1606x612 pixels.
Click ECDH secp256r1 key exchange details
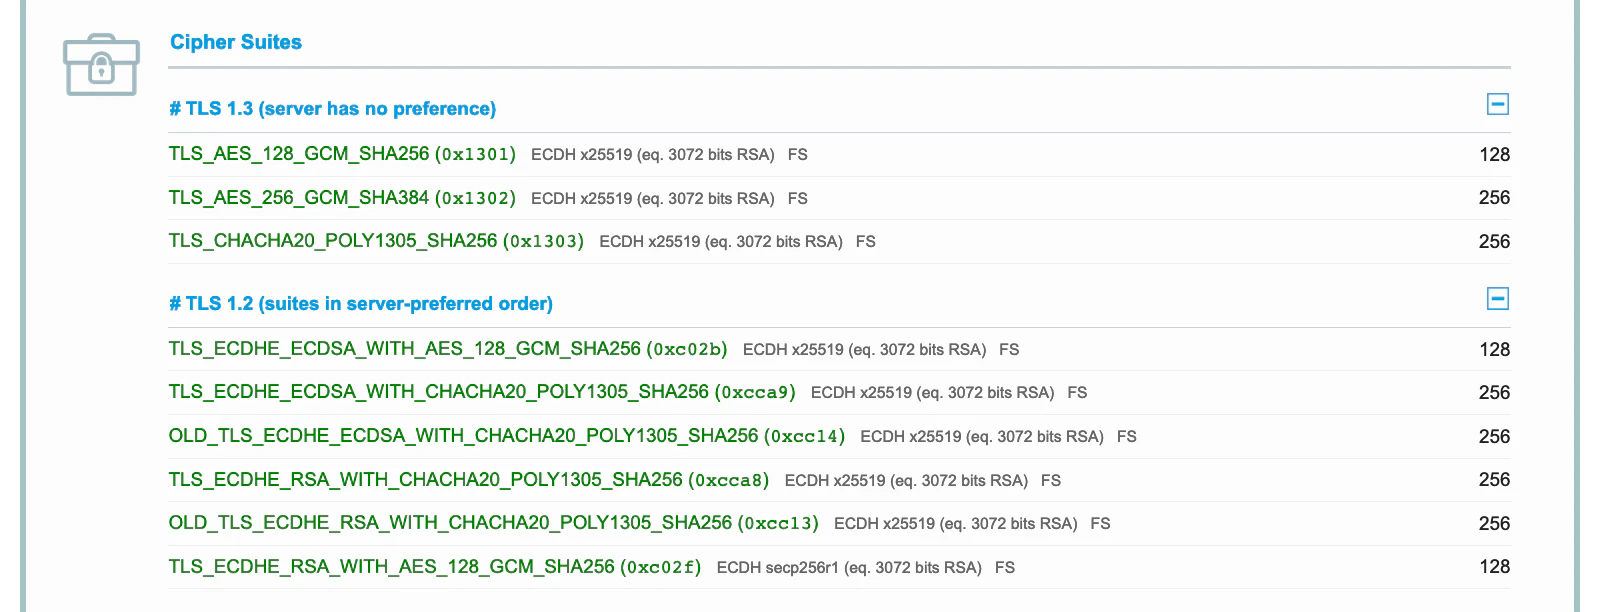849,568
